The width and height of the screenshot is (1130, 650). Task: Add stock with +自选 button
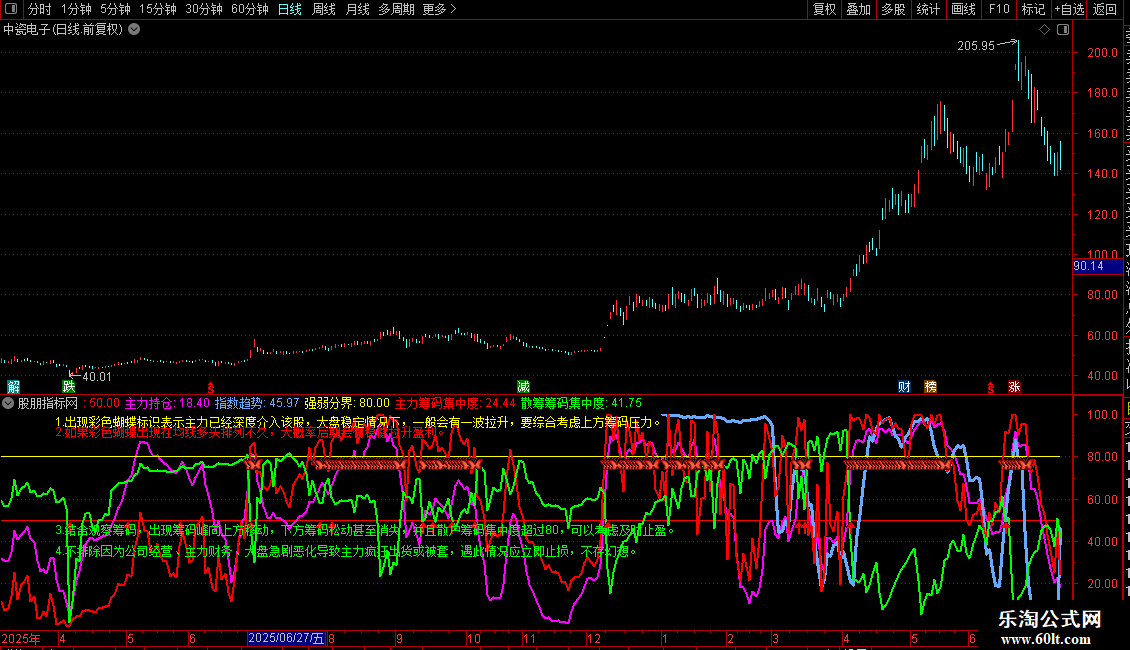(1069, 9)
